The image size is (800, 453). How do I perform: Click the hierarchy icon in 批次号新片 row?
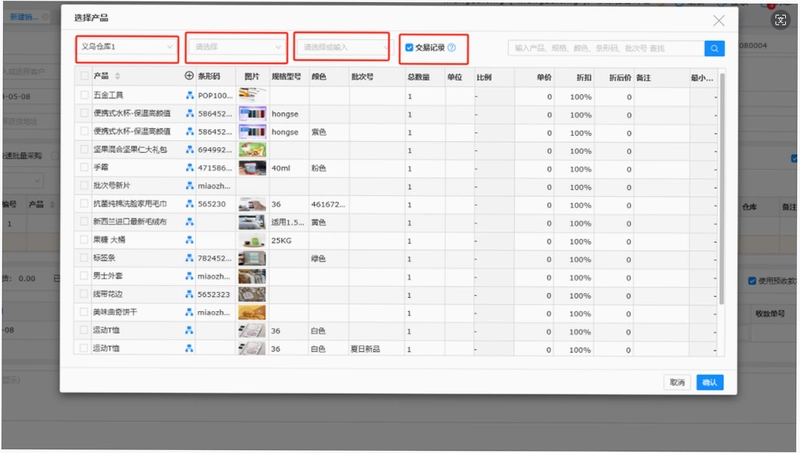[189, 186]
